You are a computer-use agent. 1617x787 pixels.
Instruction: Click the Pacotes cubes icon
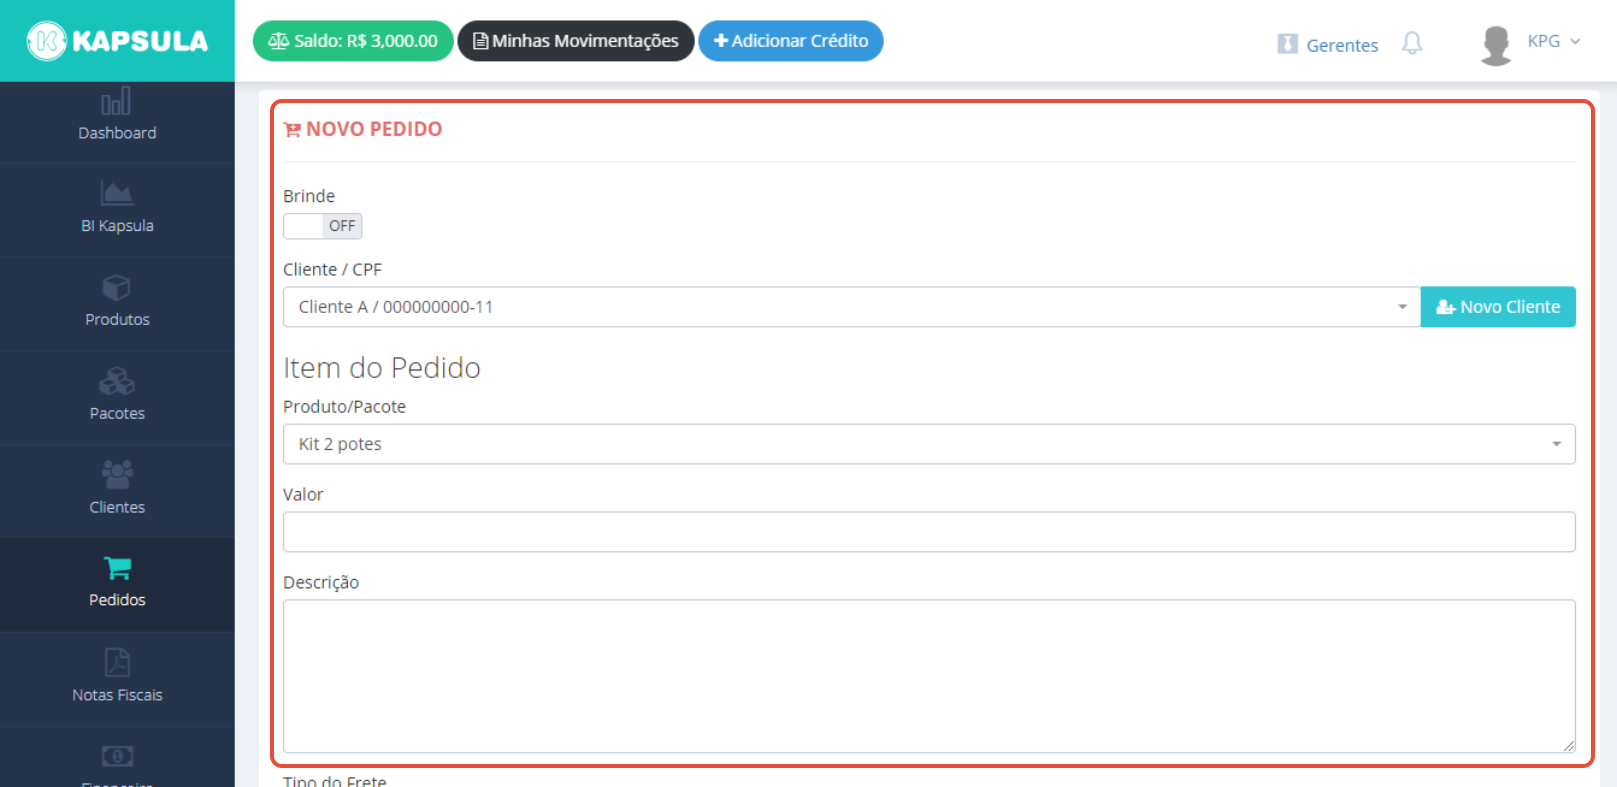click(x=117, y=381)
